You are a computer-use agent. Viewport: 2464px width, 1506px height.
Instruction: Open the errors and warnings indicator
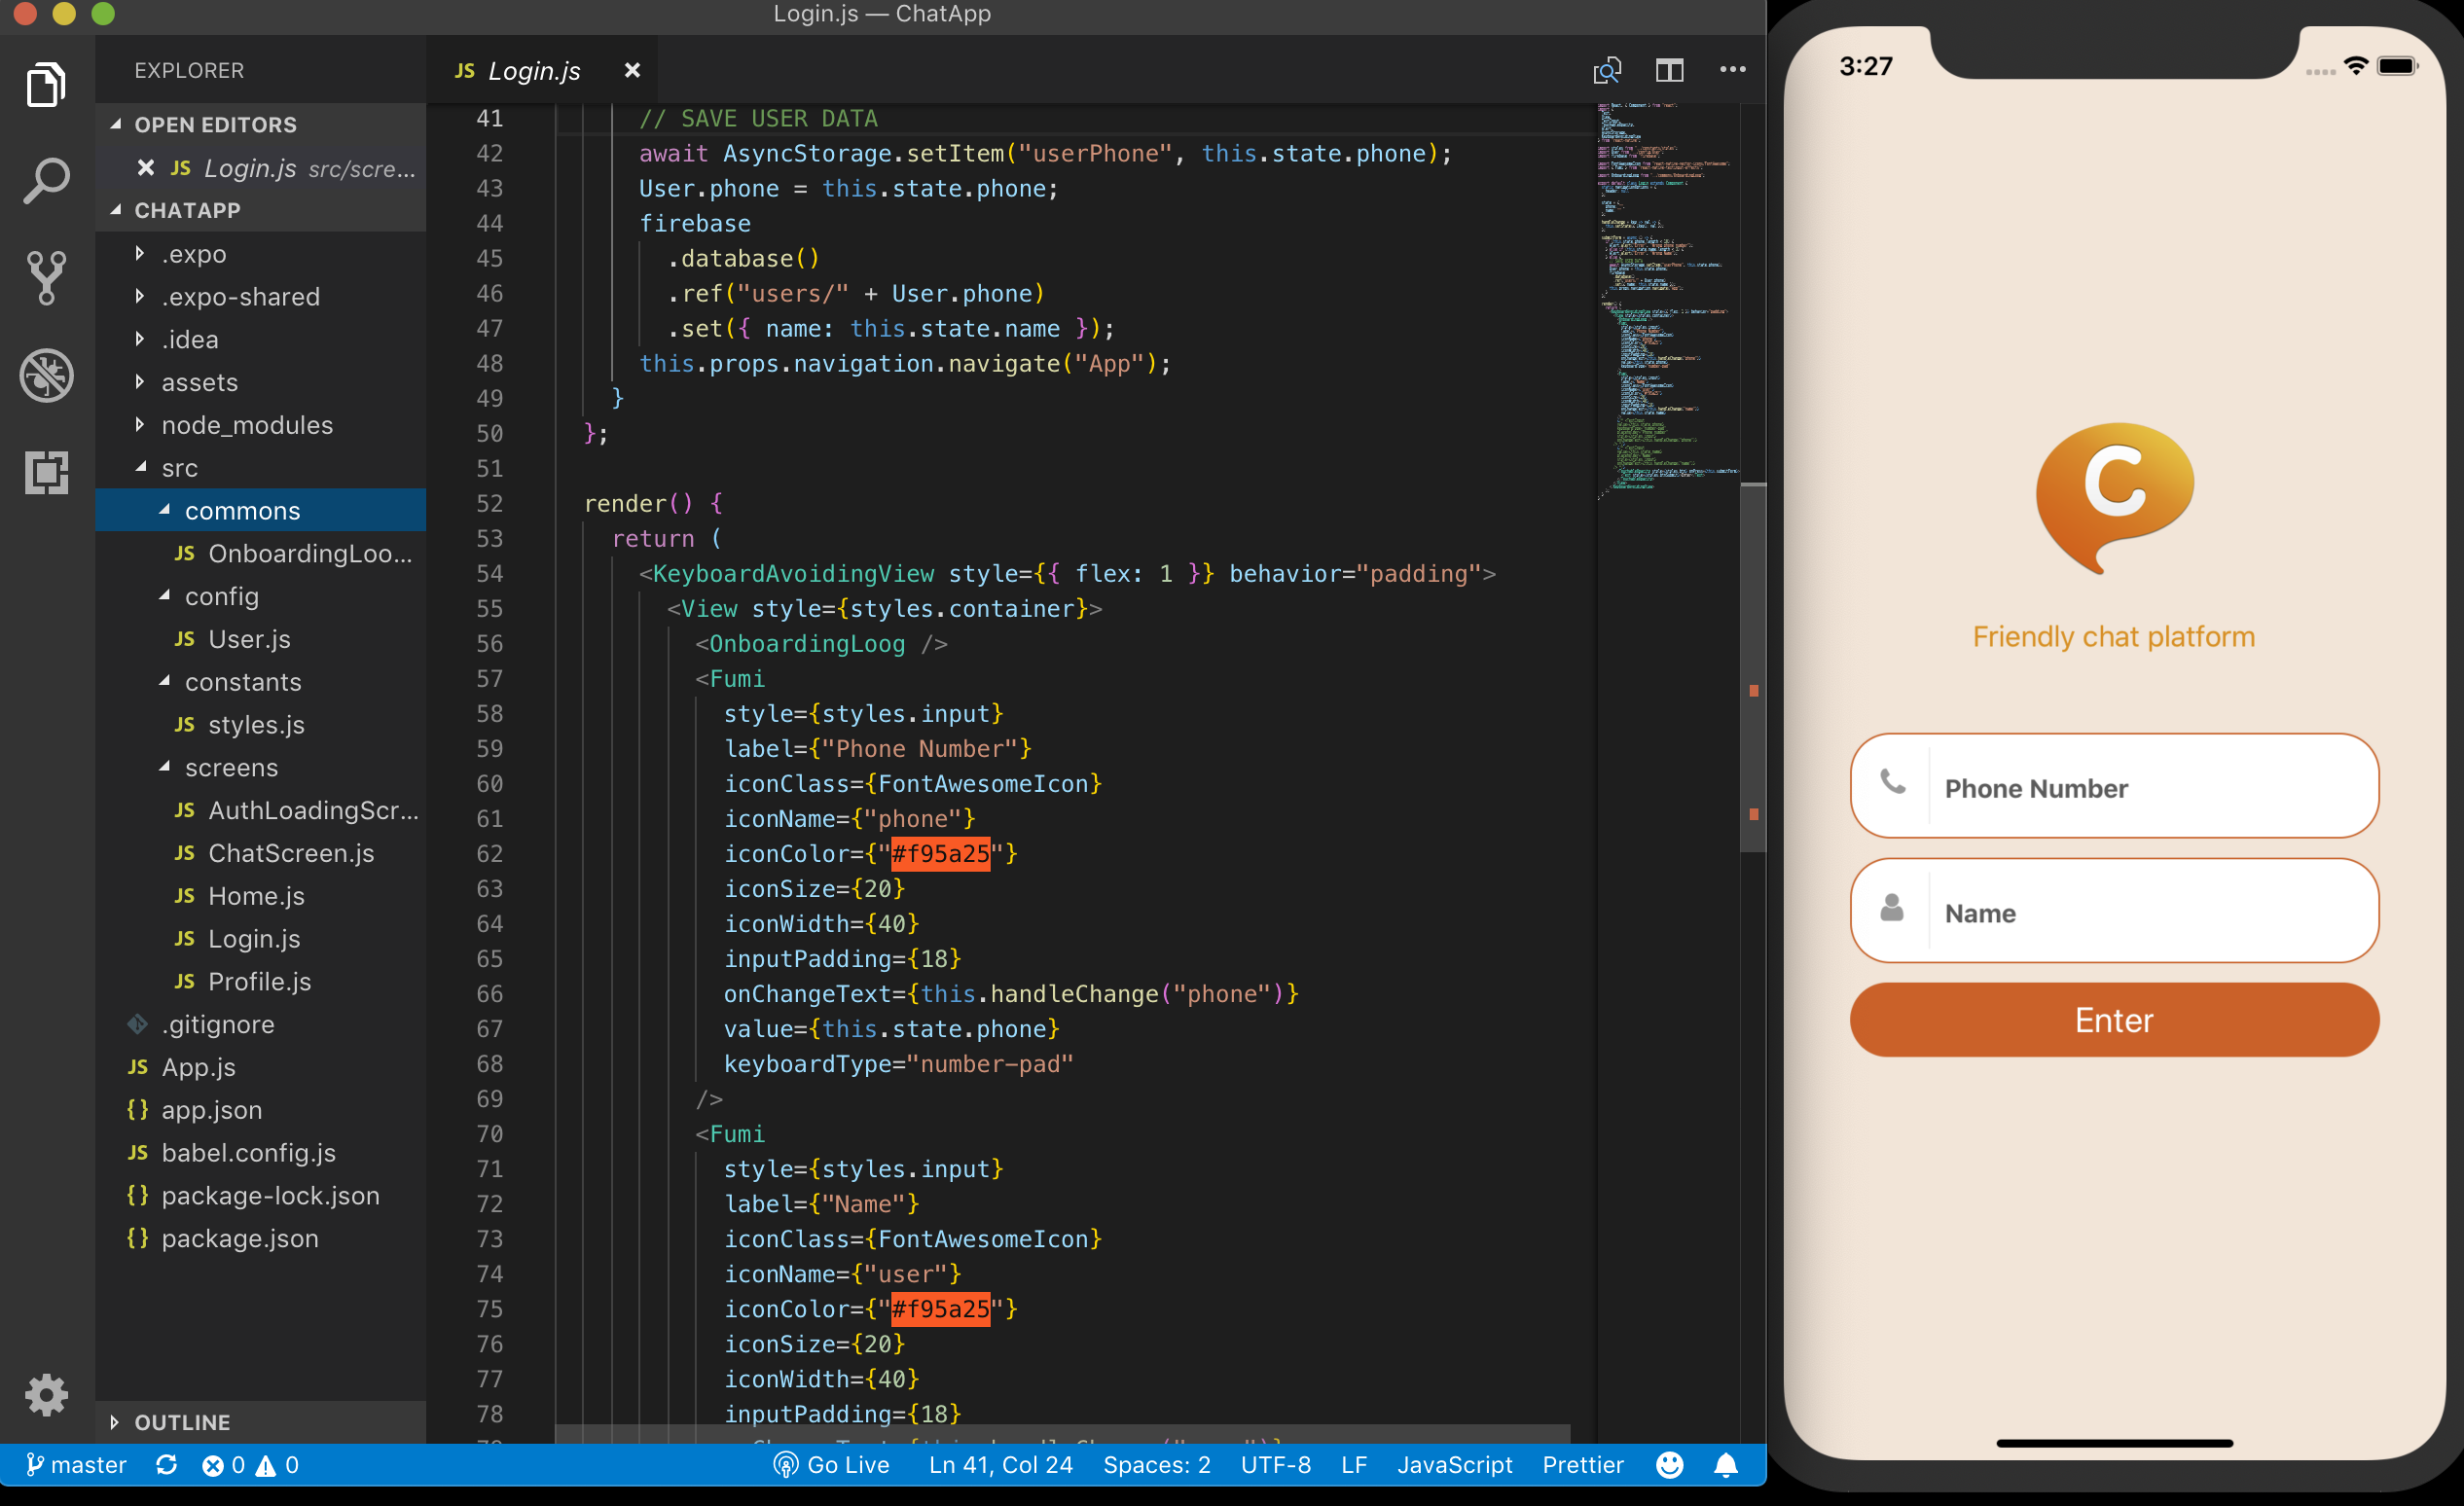coord(249,1464)
